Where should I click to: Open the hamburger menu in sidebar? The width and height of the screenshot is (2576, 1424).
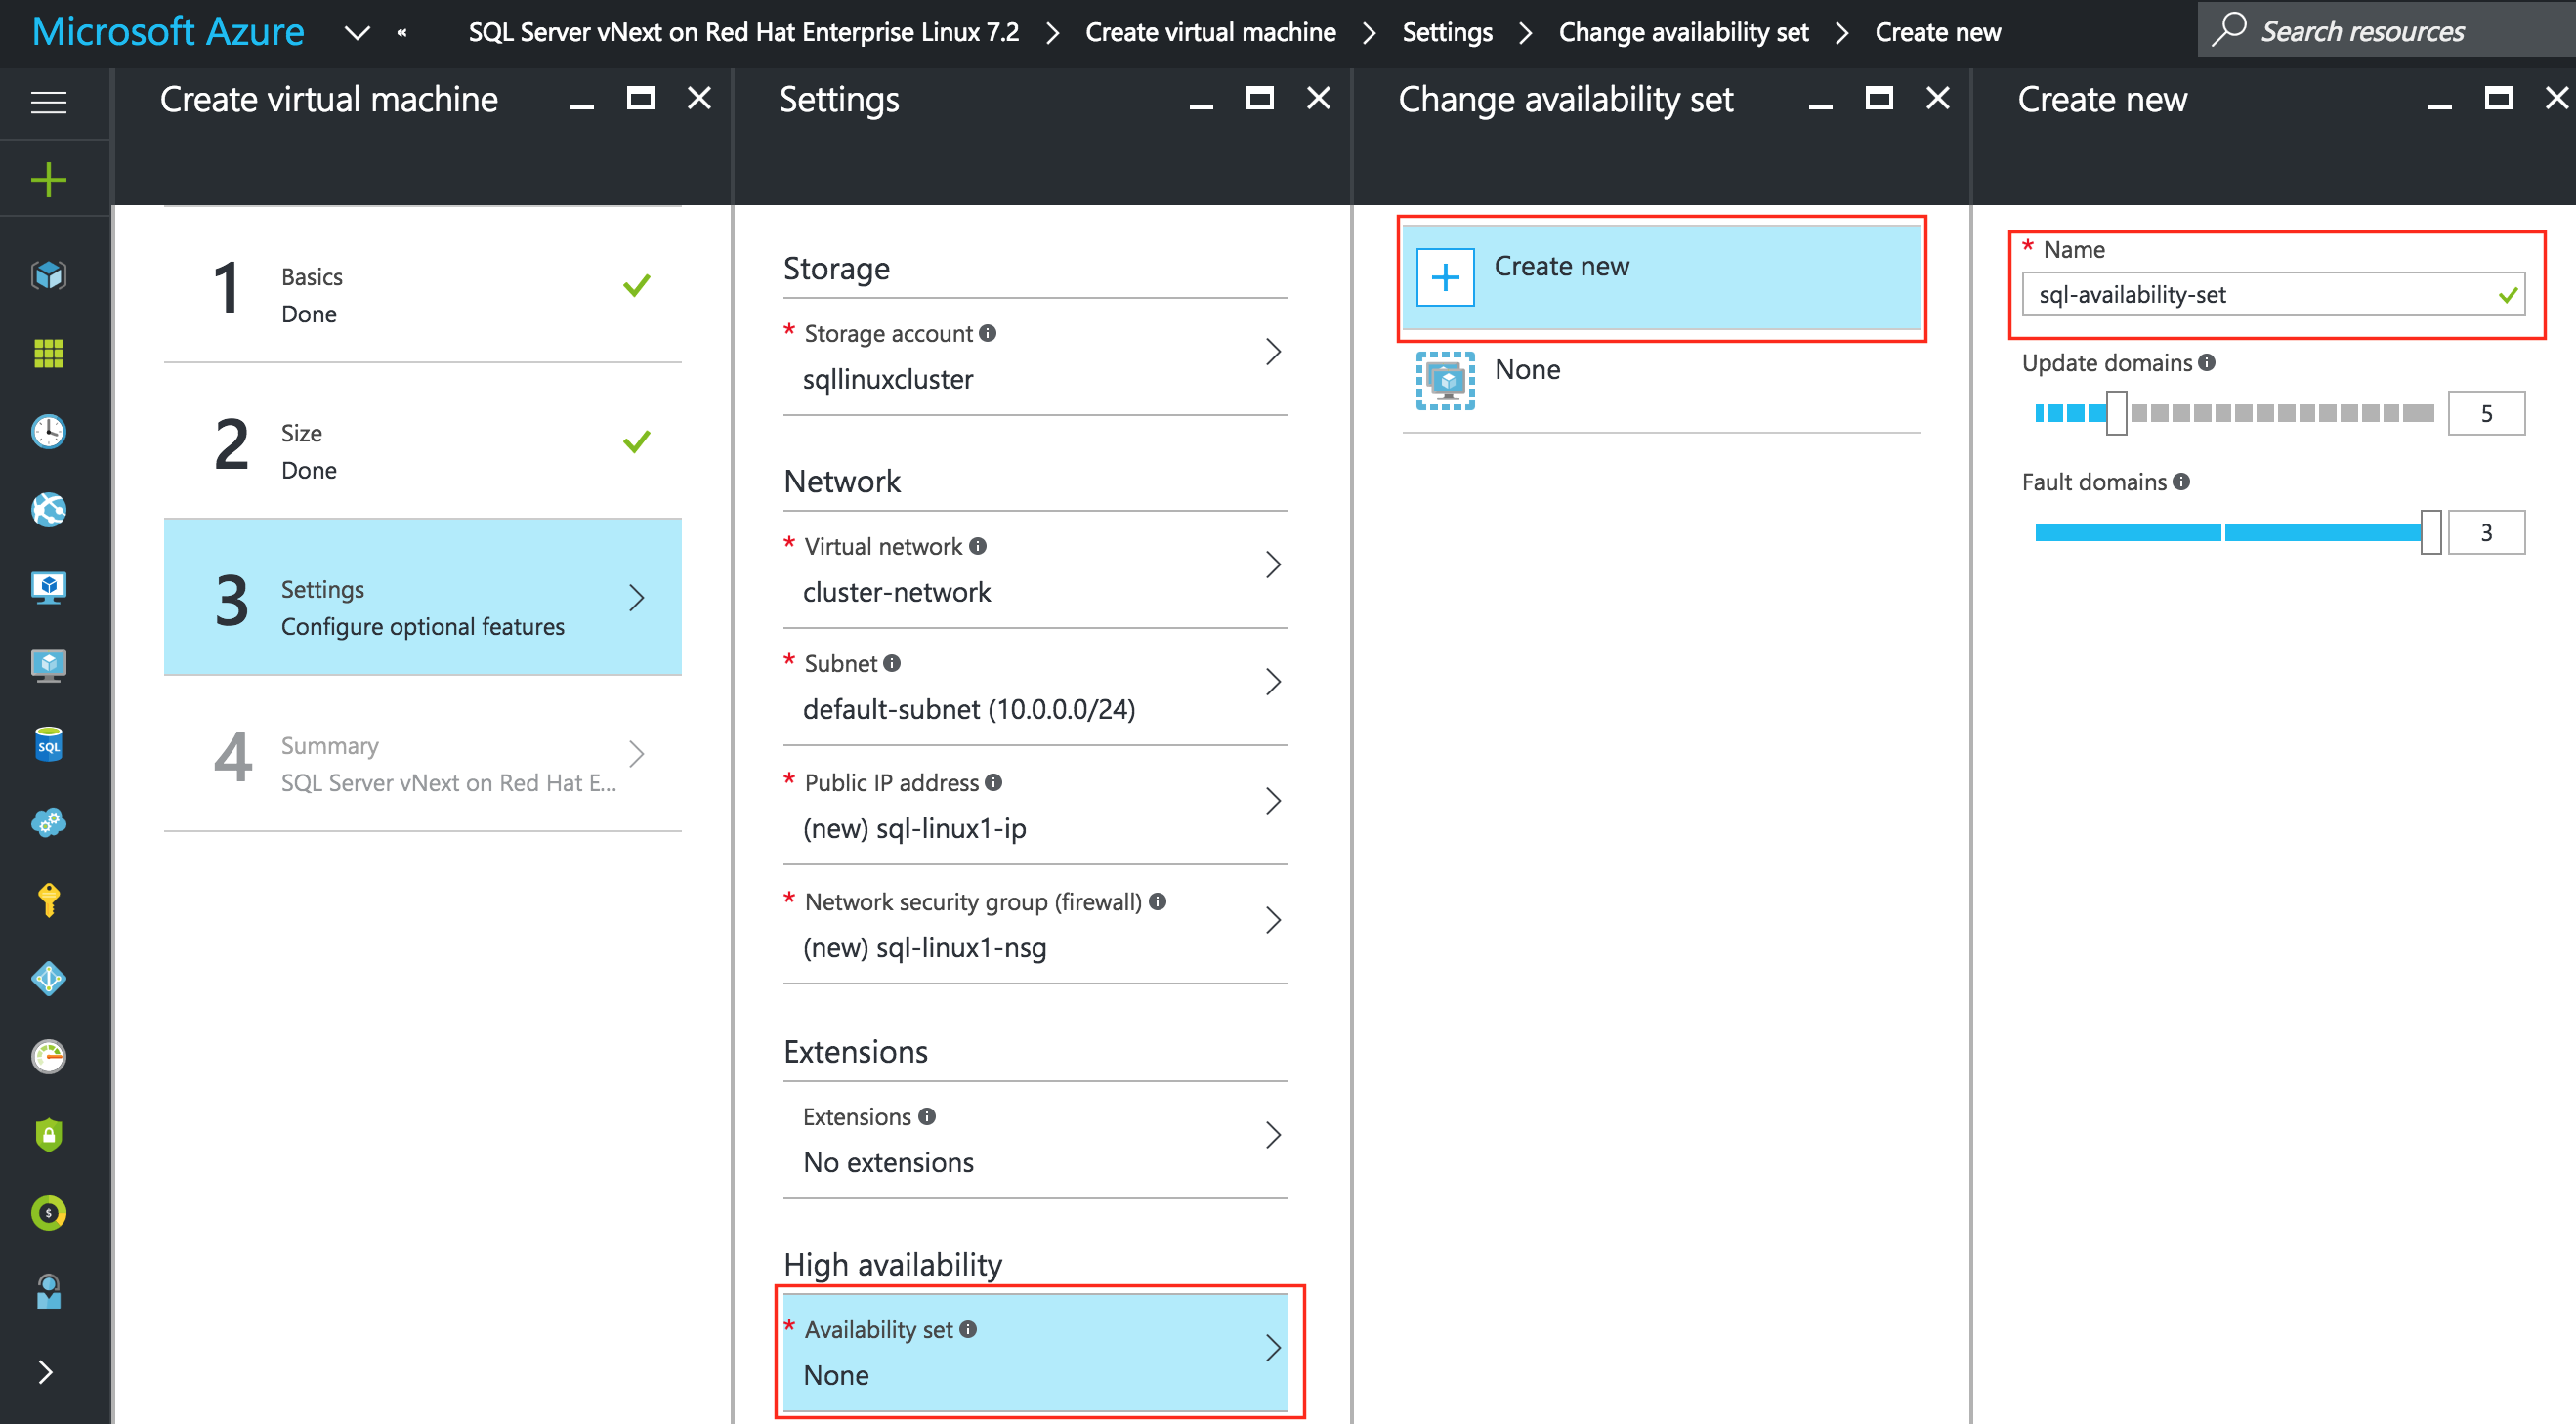click(48, 102)
